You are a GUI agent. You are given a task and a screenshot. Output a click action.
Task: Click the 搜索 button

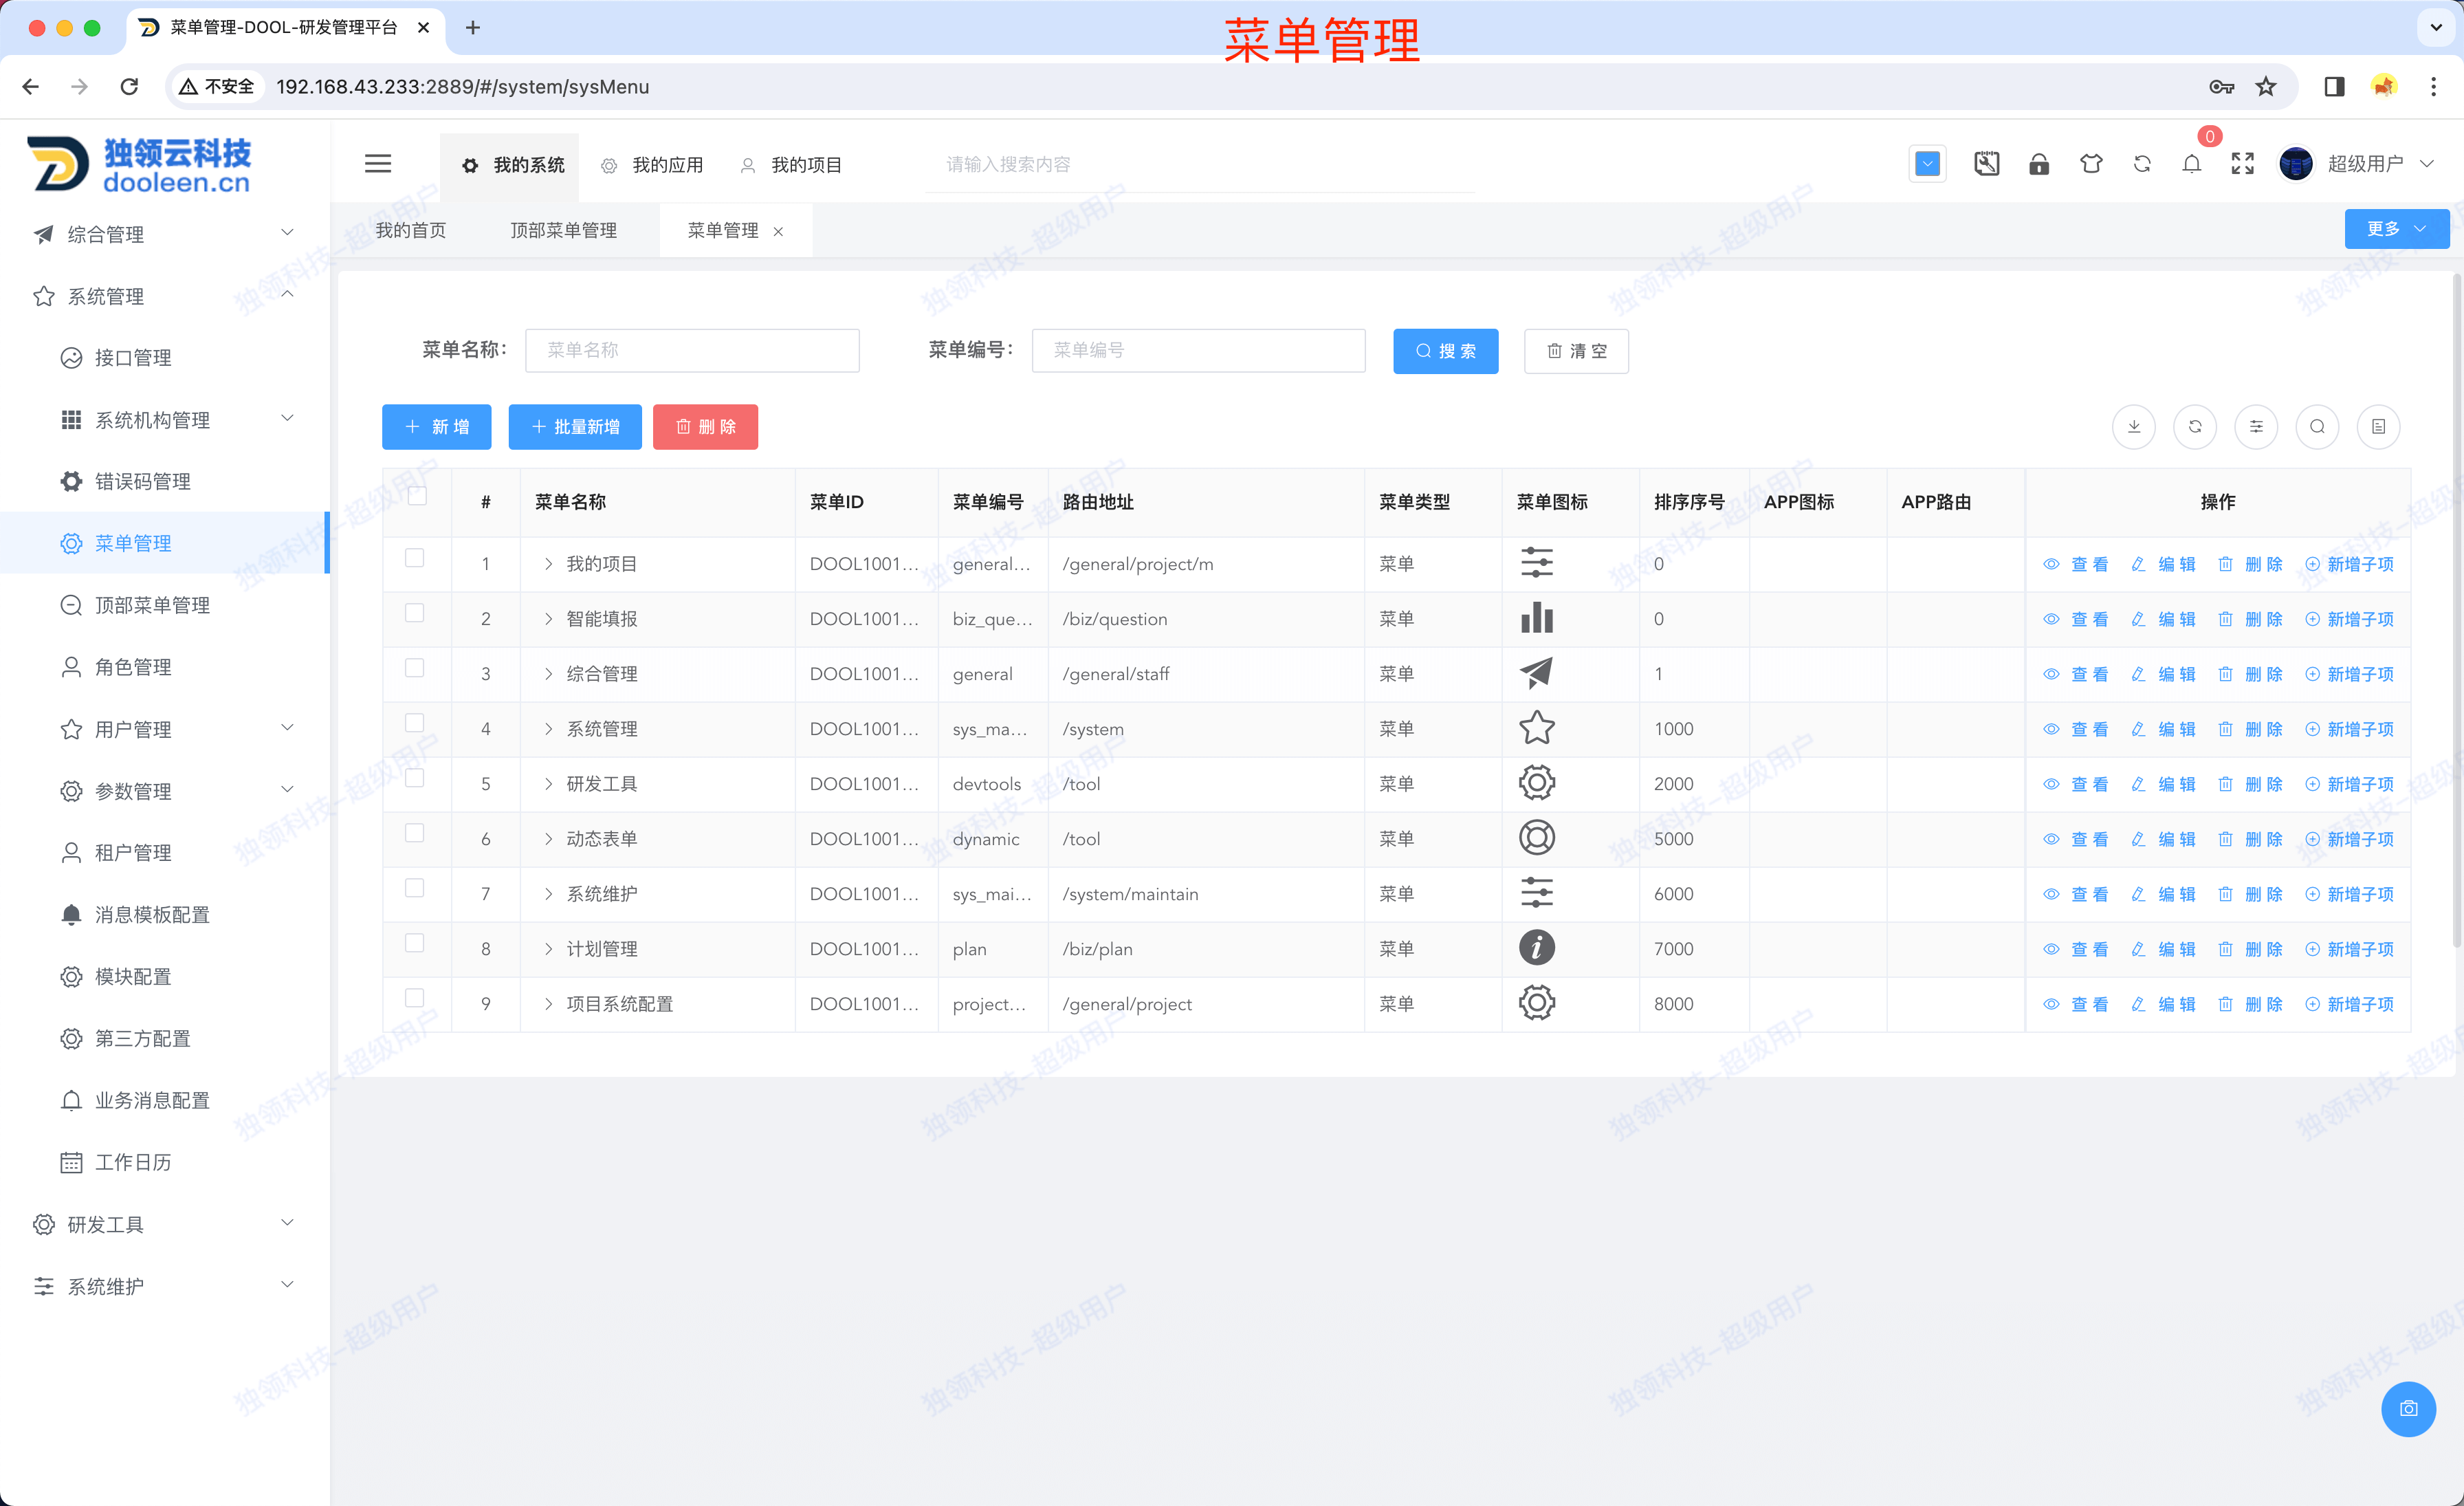[x=1445, y=351]
